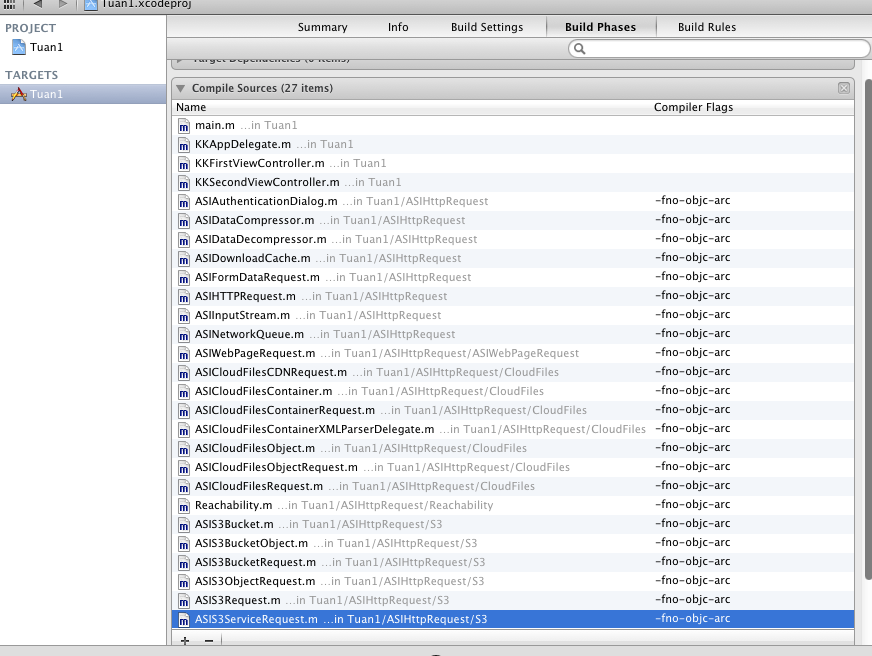Select the ASICloudFilesObjectRequest.m row
The width and height of the screenshot is (872, 656).
tap(513, 467)
